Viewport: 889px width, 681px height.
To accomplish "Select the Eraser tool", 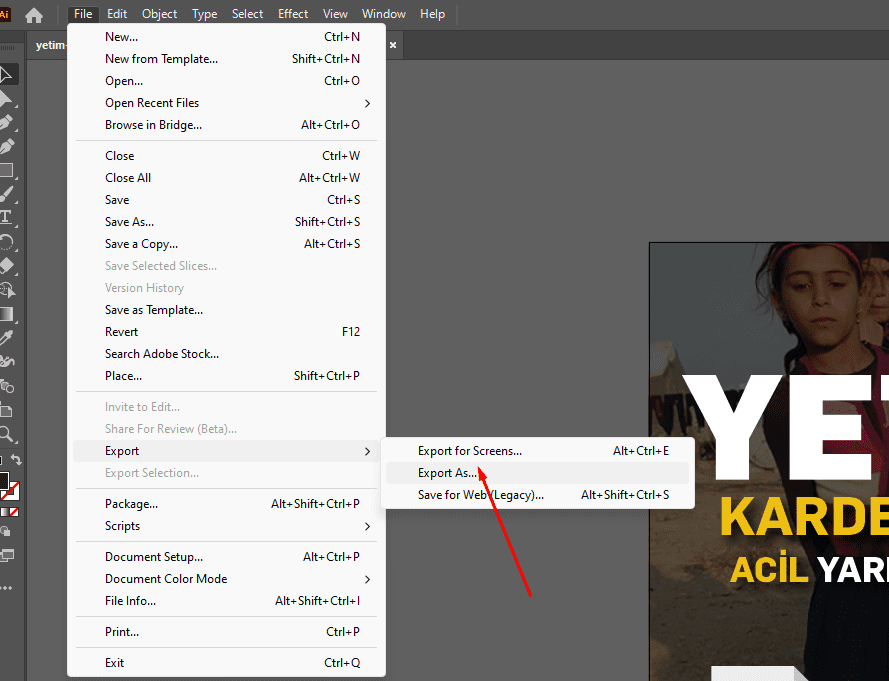I will click(x=6, y=266).
